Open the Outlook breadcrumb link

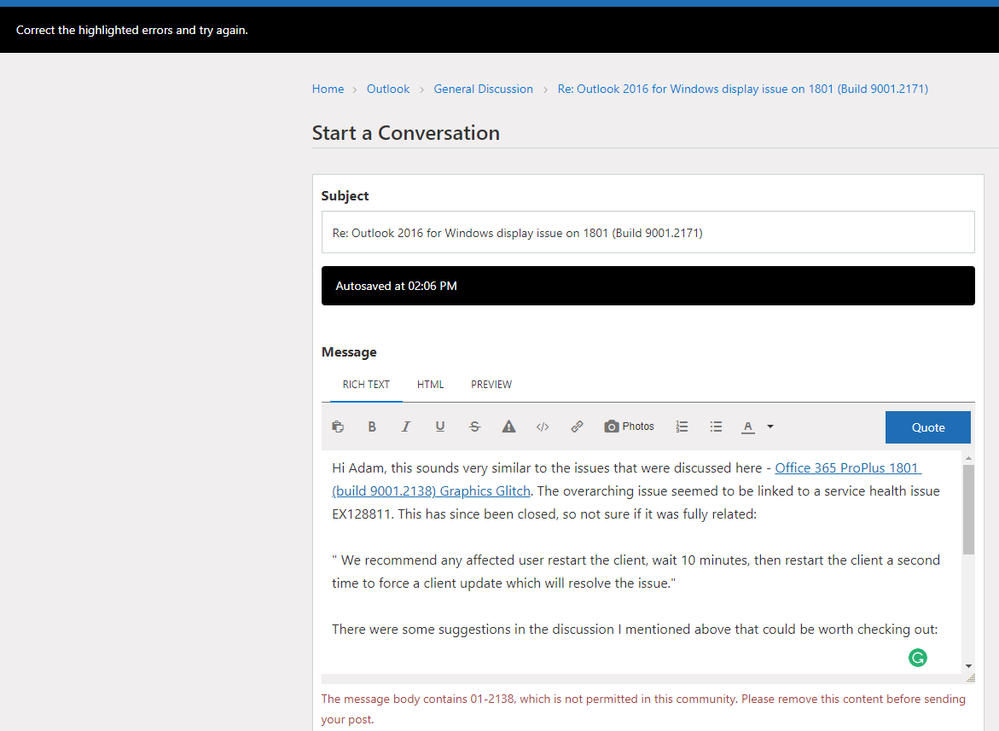[x=388, y=89]
